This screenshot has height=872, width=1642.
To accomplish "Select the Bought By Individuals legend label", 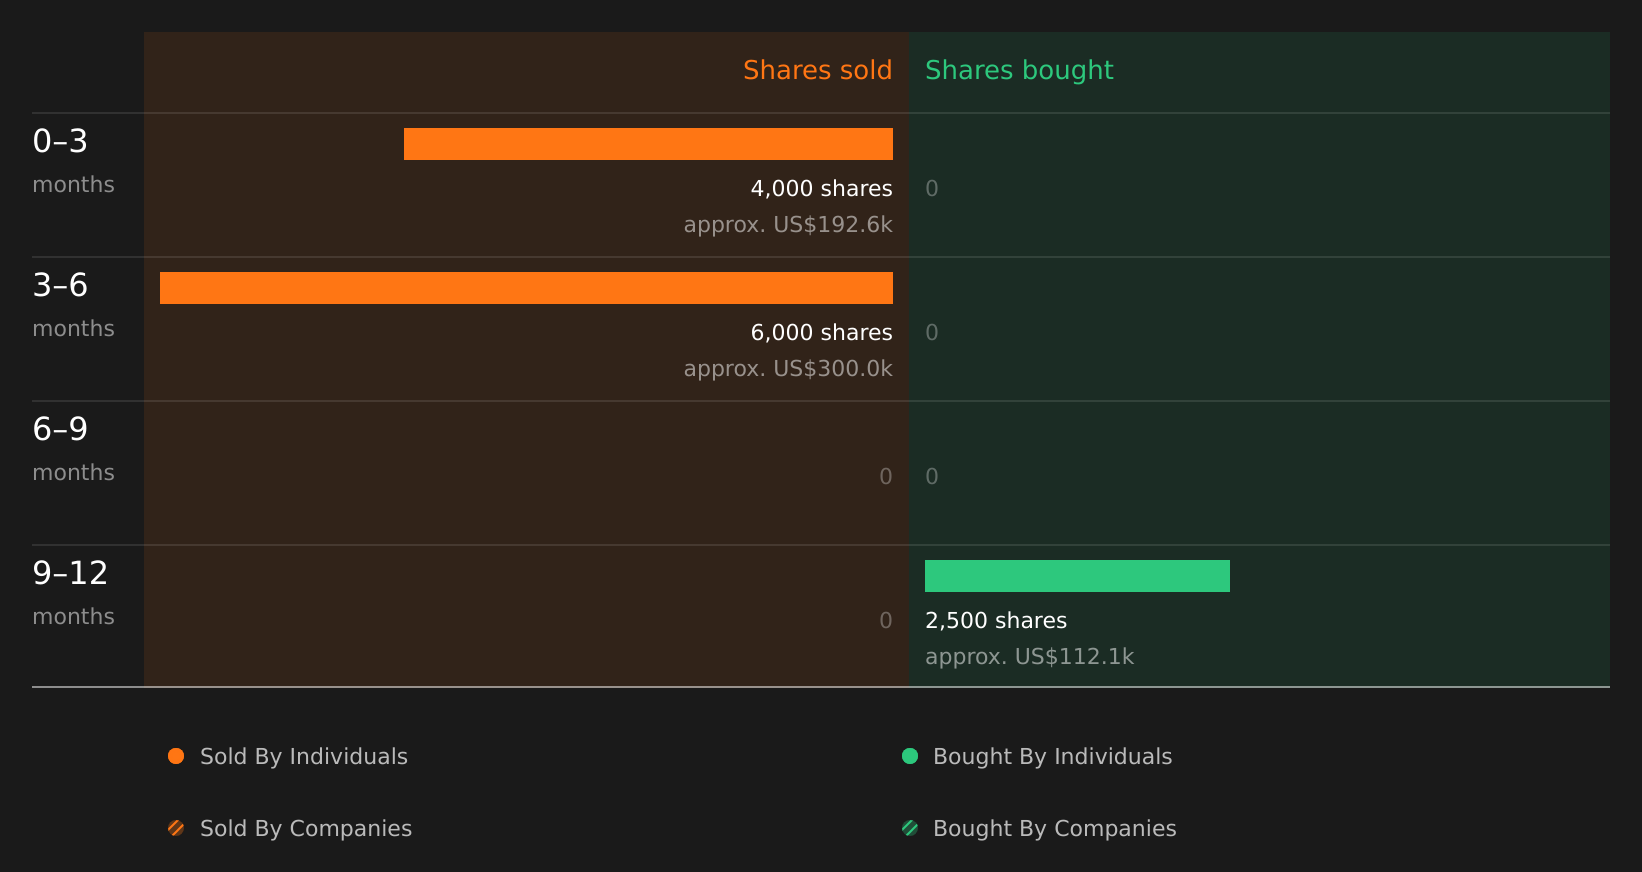I will (x=1052, y=756).
